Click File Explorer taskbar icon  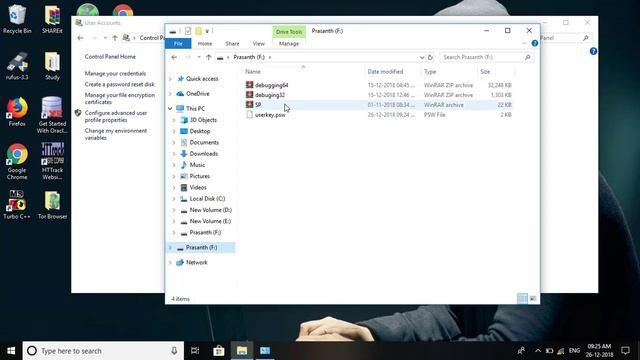[242, 351]
